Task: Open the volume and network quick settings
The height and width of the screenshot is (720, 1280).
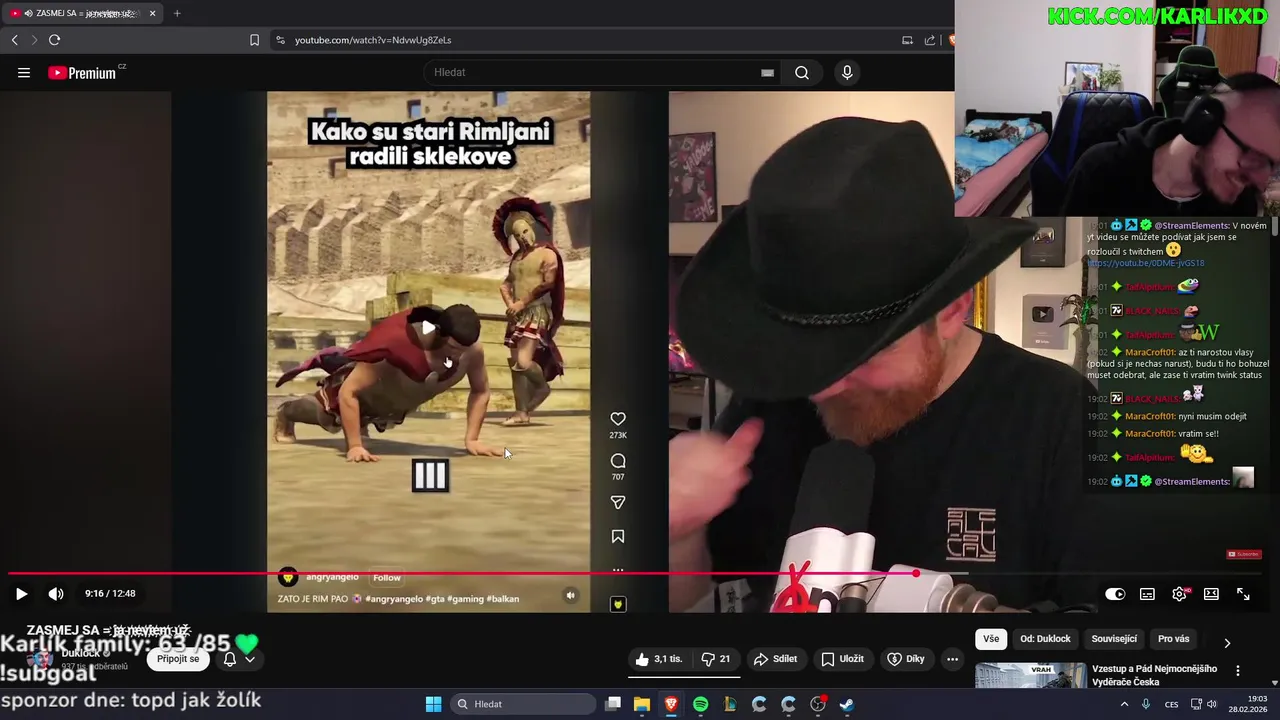Action: point(1205,704)
